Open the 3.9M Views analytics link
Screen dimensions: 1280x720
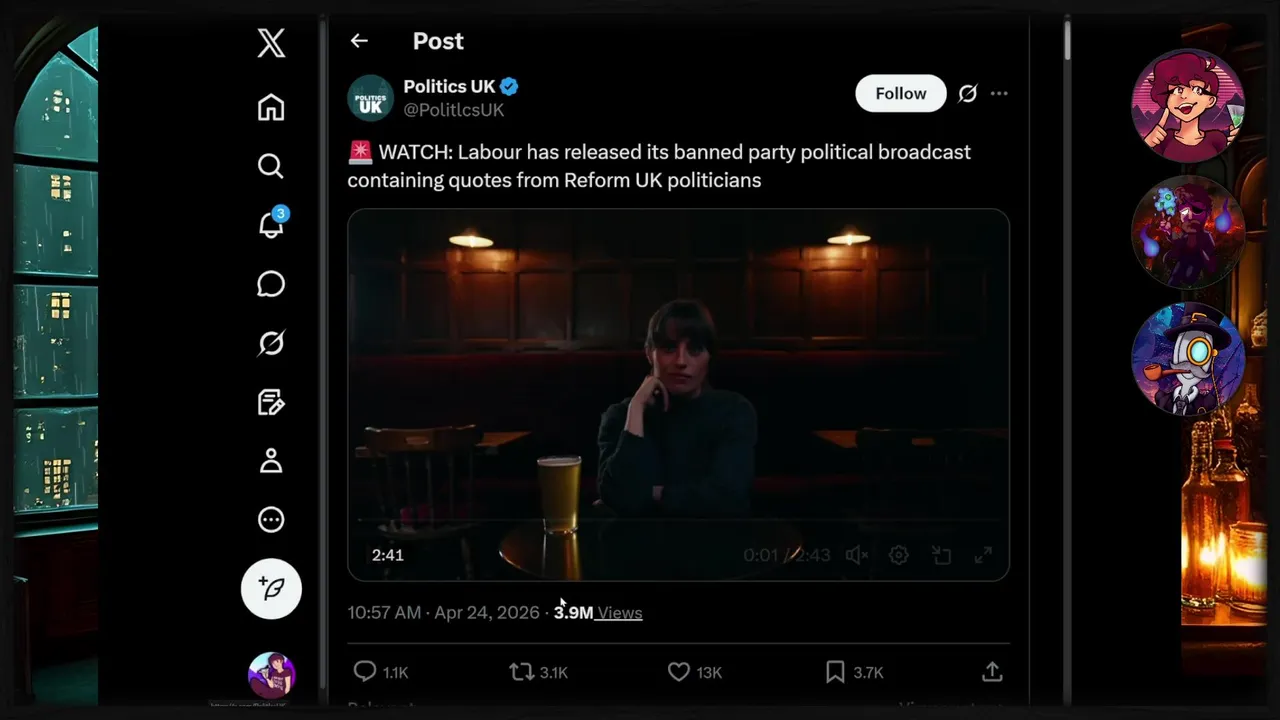point(598,613)
